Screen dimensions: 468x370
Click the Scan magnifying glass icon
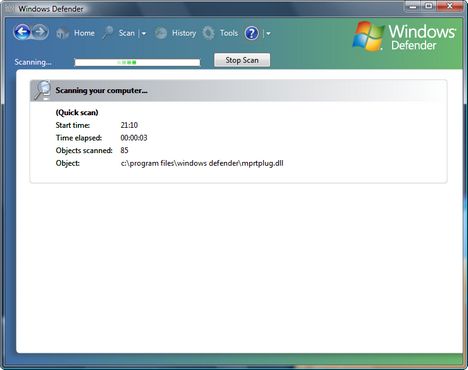(x=108, y=33)
